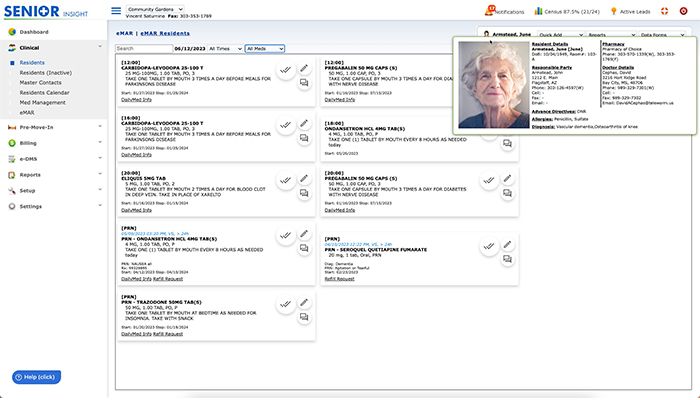This screenshot has height=400, width=700.
Task: Click the lifebuoy support icon
Action: (664, 11)
